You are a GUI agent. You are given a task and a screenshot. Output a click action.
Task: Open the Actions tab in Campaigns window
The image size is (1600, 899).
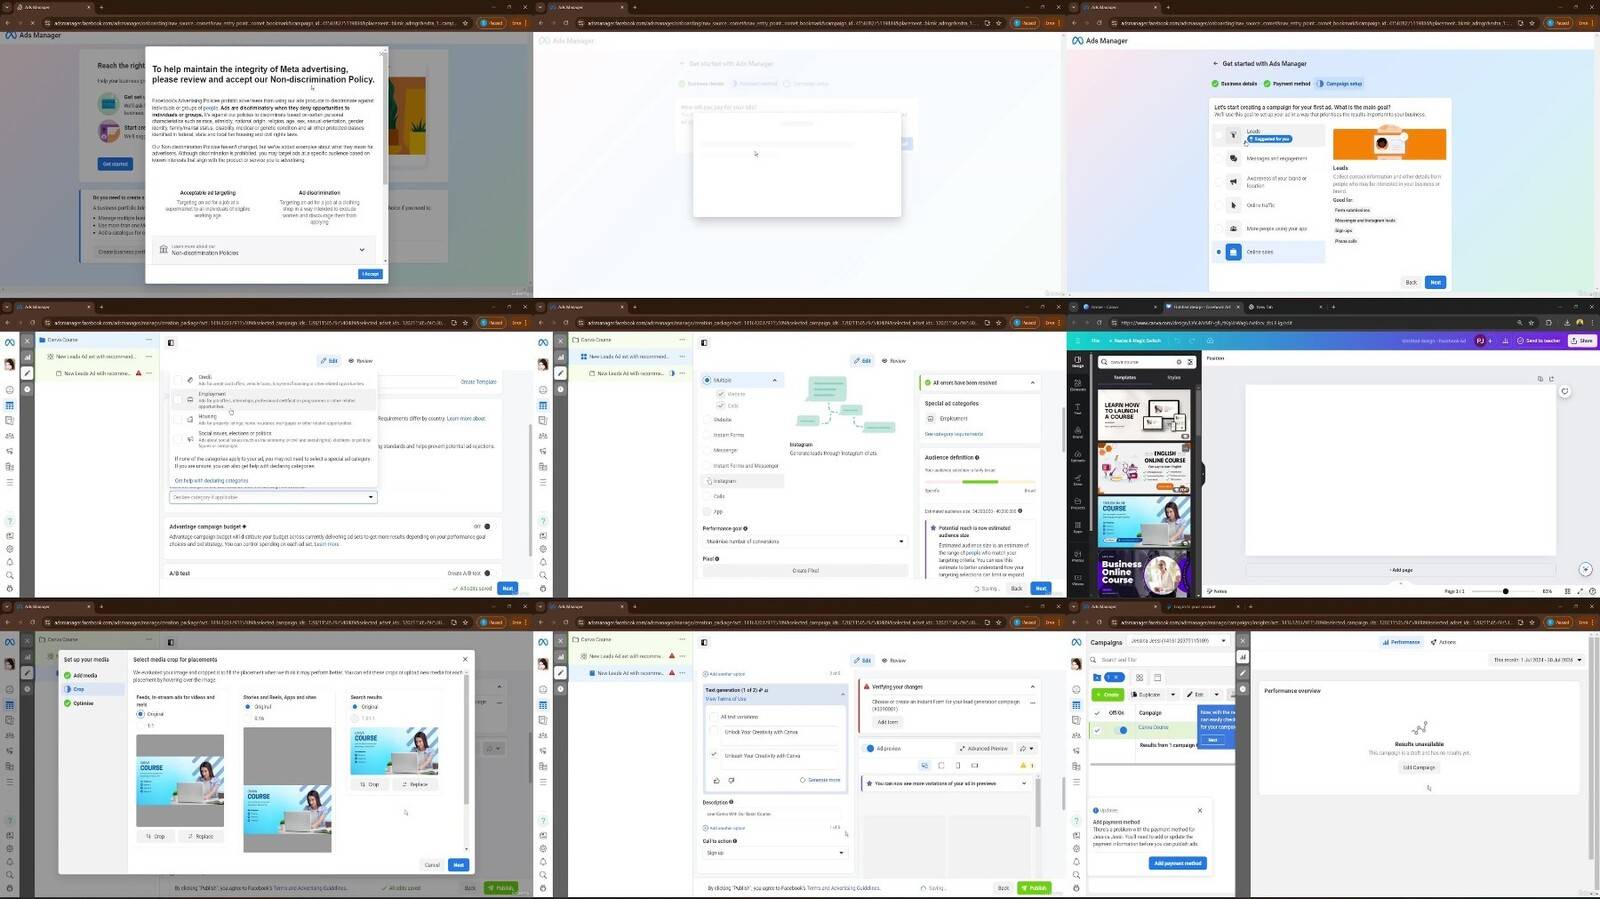pyautogui.click(x=1443, y=642)
